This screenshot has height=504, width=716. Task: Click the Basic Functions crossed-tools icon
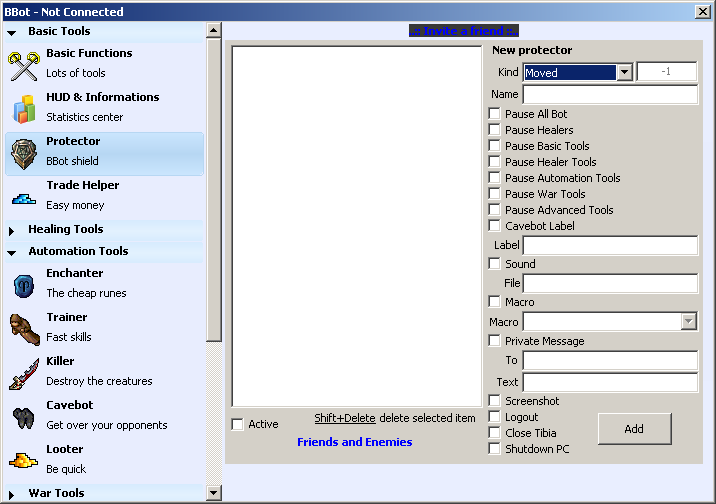tap(24, 65)
